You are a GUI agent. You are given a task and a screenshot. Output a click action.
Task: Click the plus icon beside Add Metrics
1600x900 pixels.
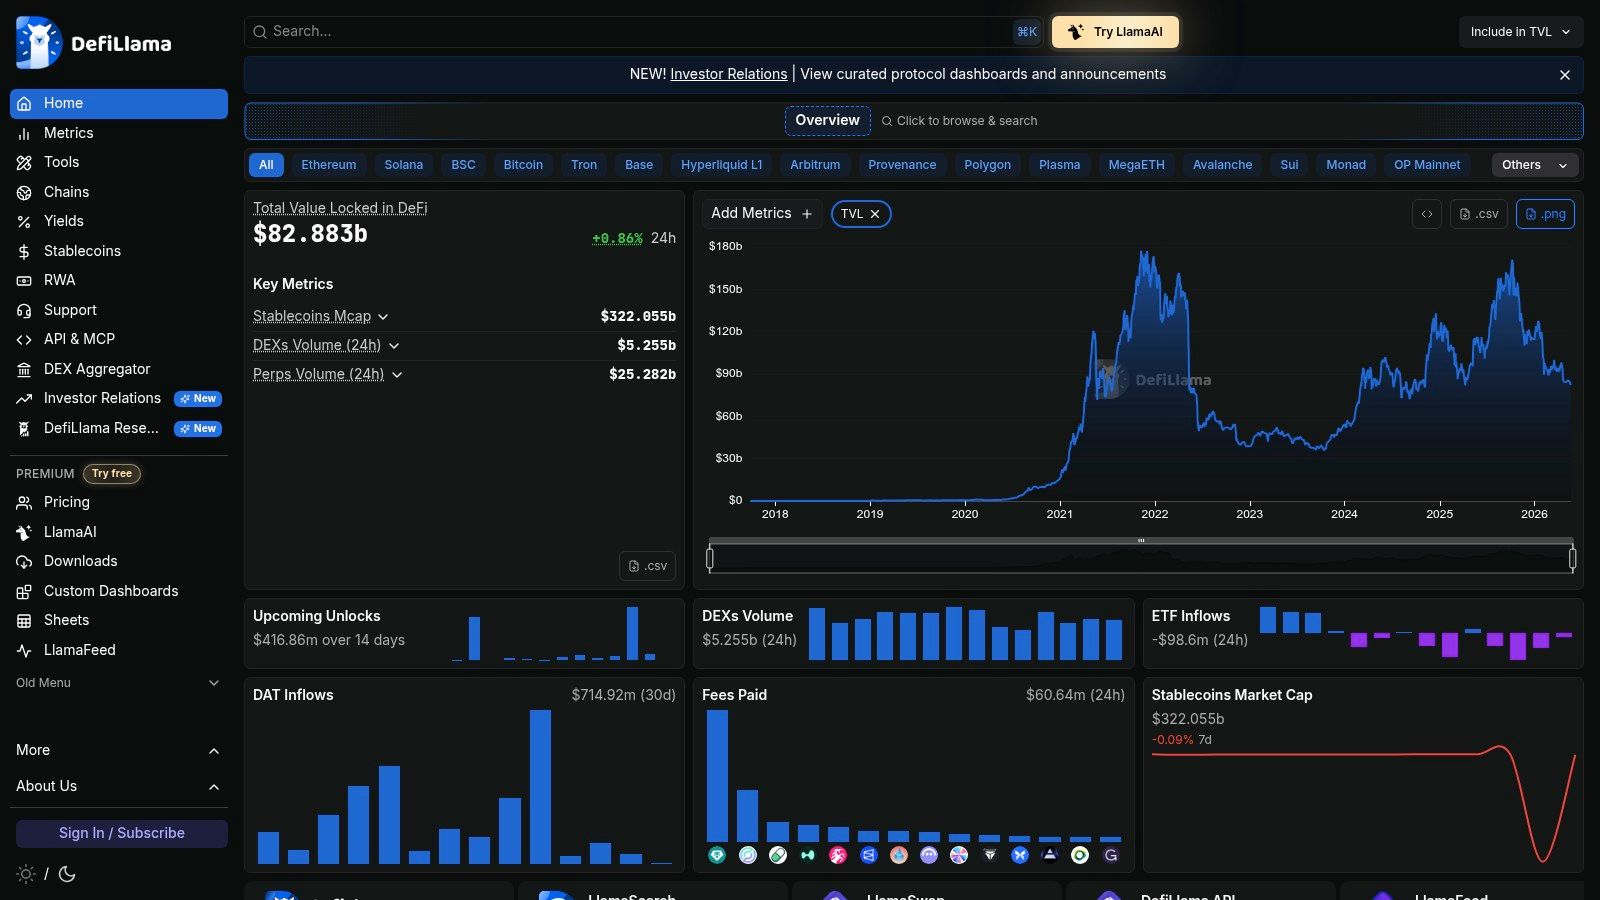tap(807, 214)
